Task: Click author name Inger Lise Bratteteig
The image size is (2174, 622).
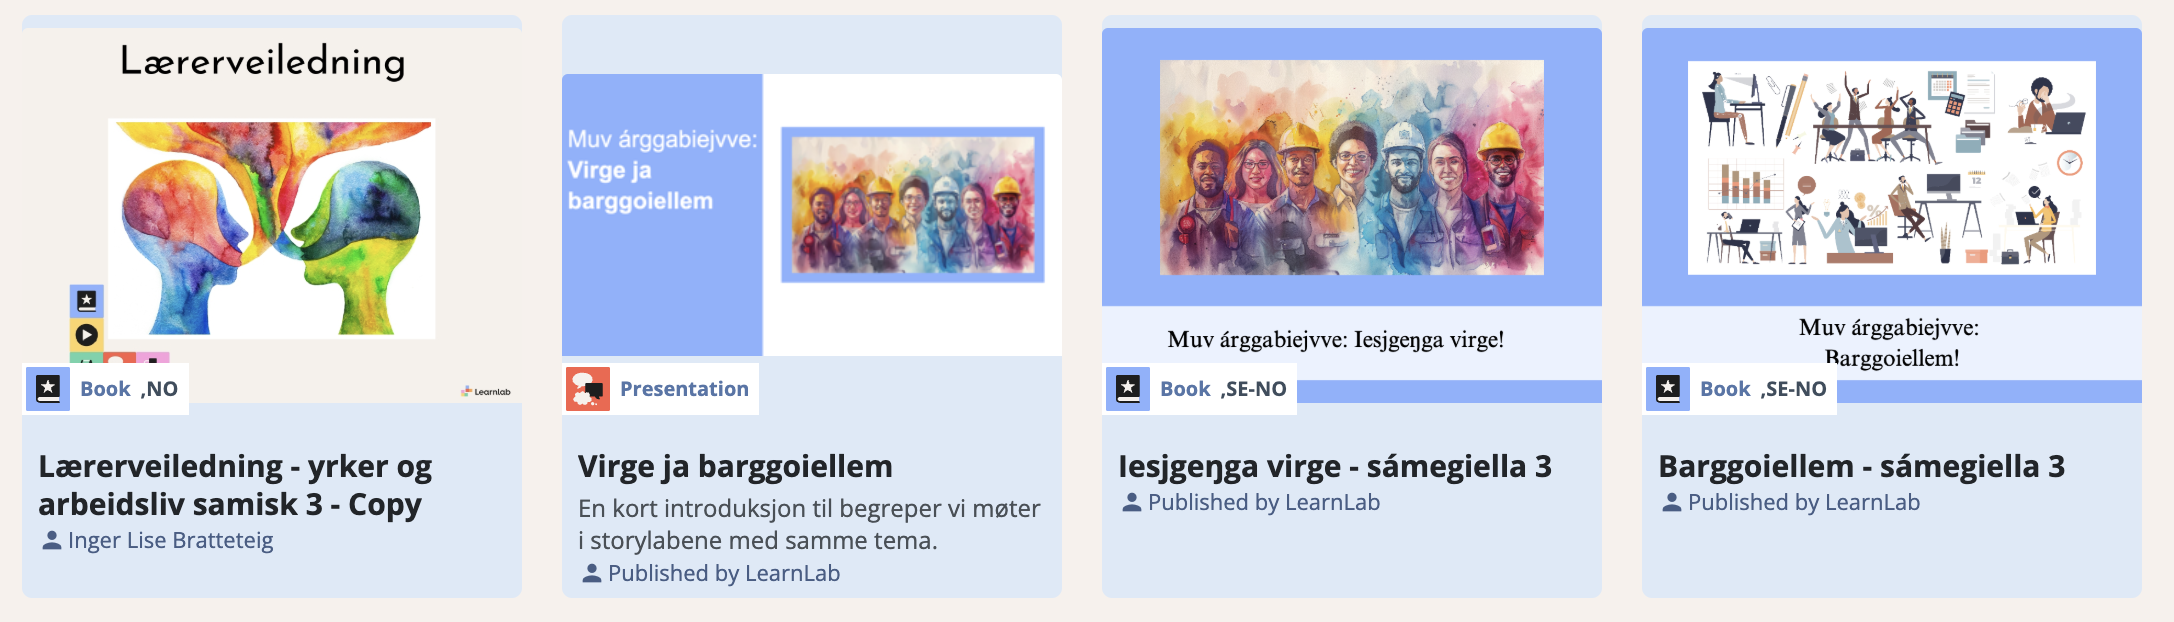Action: point(170,541)
